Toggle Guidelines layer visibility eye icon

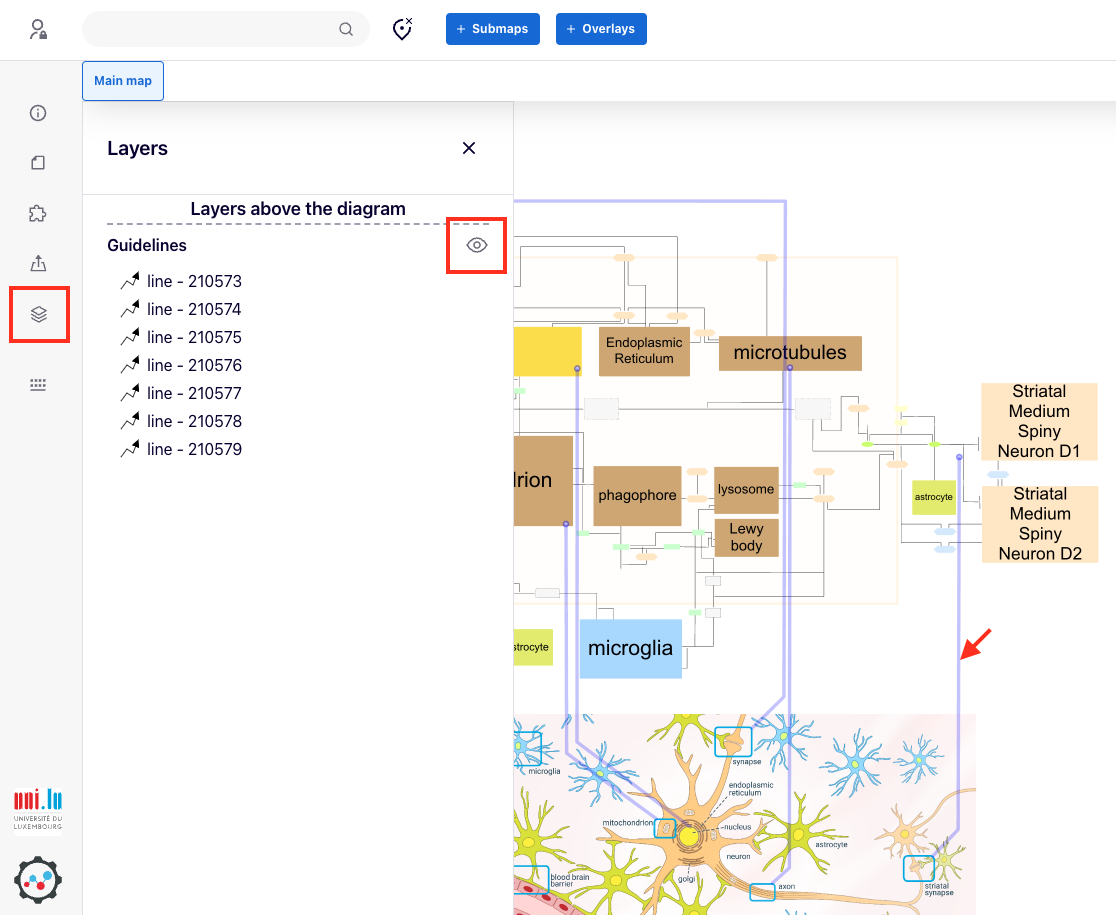pyautogui.click(x=477, y=245)
